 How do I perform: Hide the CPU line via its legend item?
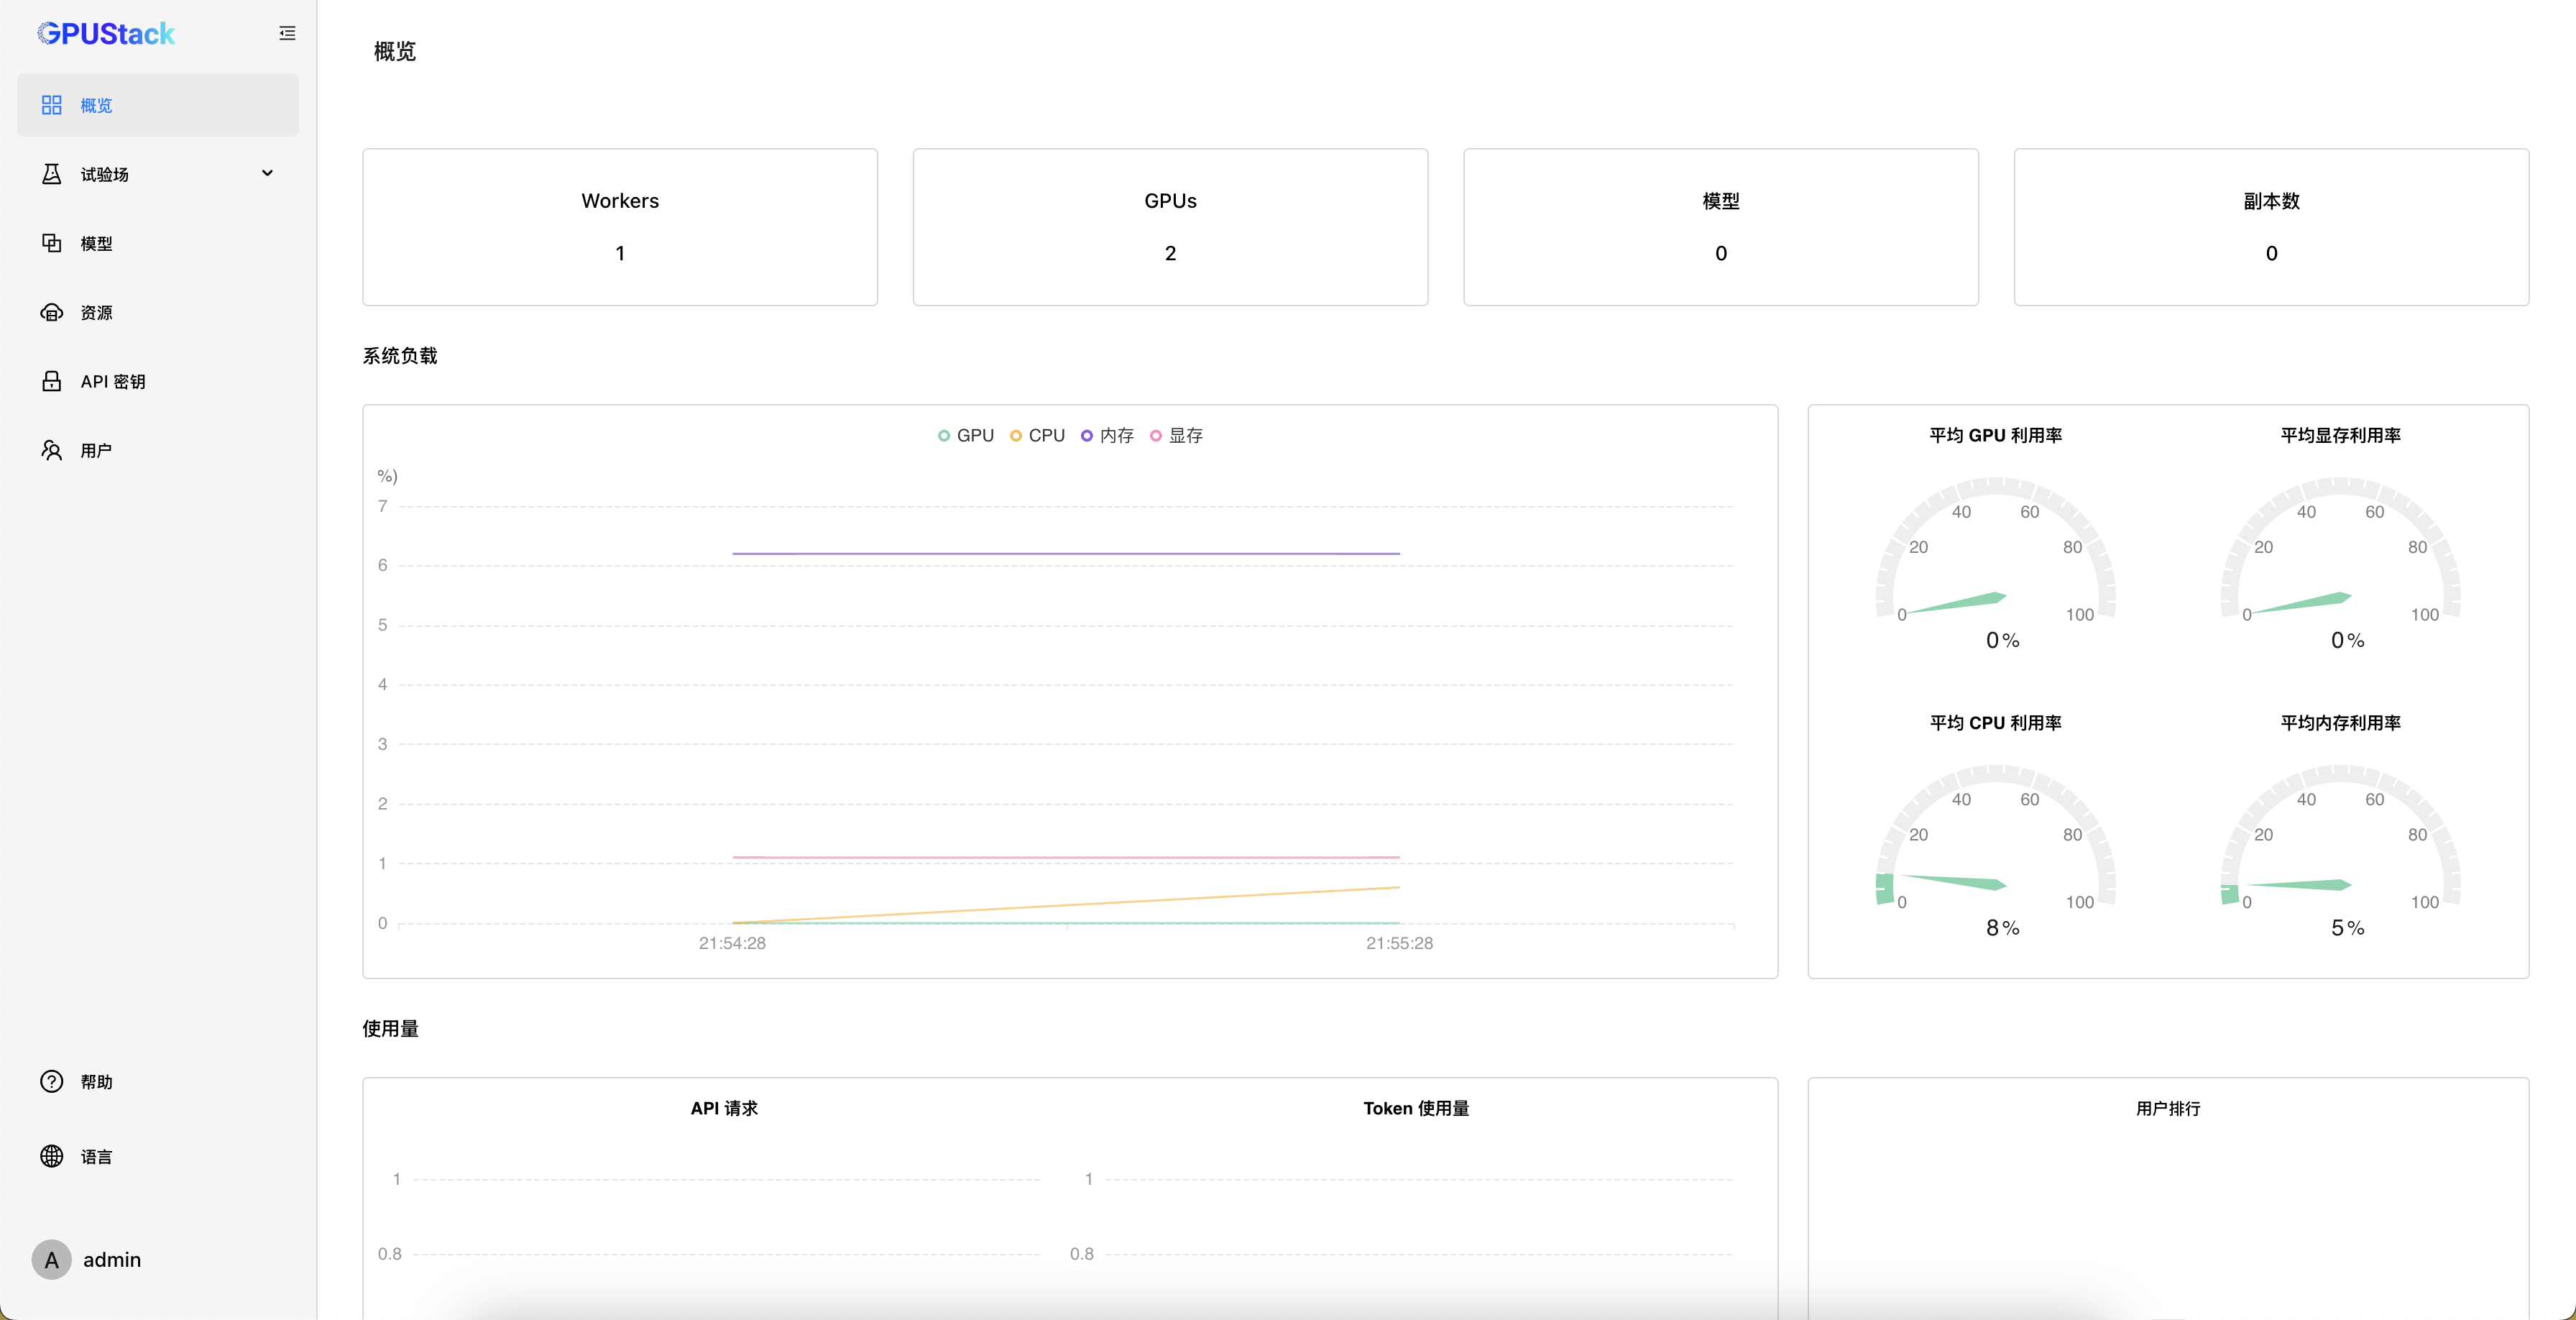point(1036,435)
